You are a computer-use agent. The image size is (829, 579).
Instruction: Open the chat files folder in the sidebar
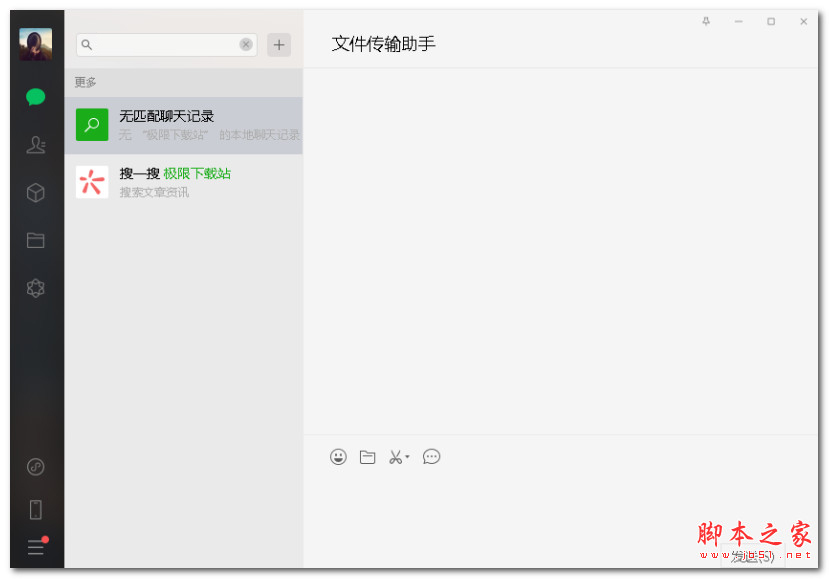(35, 240)
